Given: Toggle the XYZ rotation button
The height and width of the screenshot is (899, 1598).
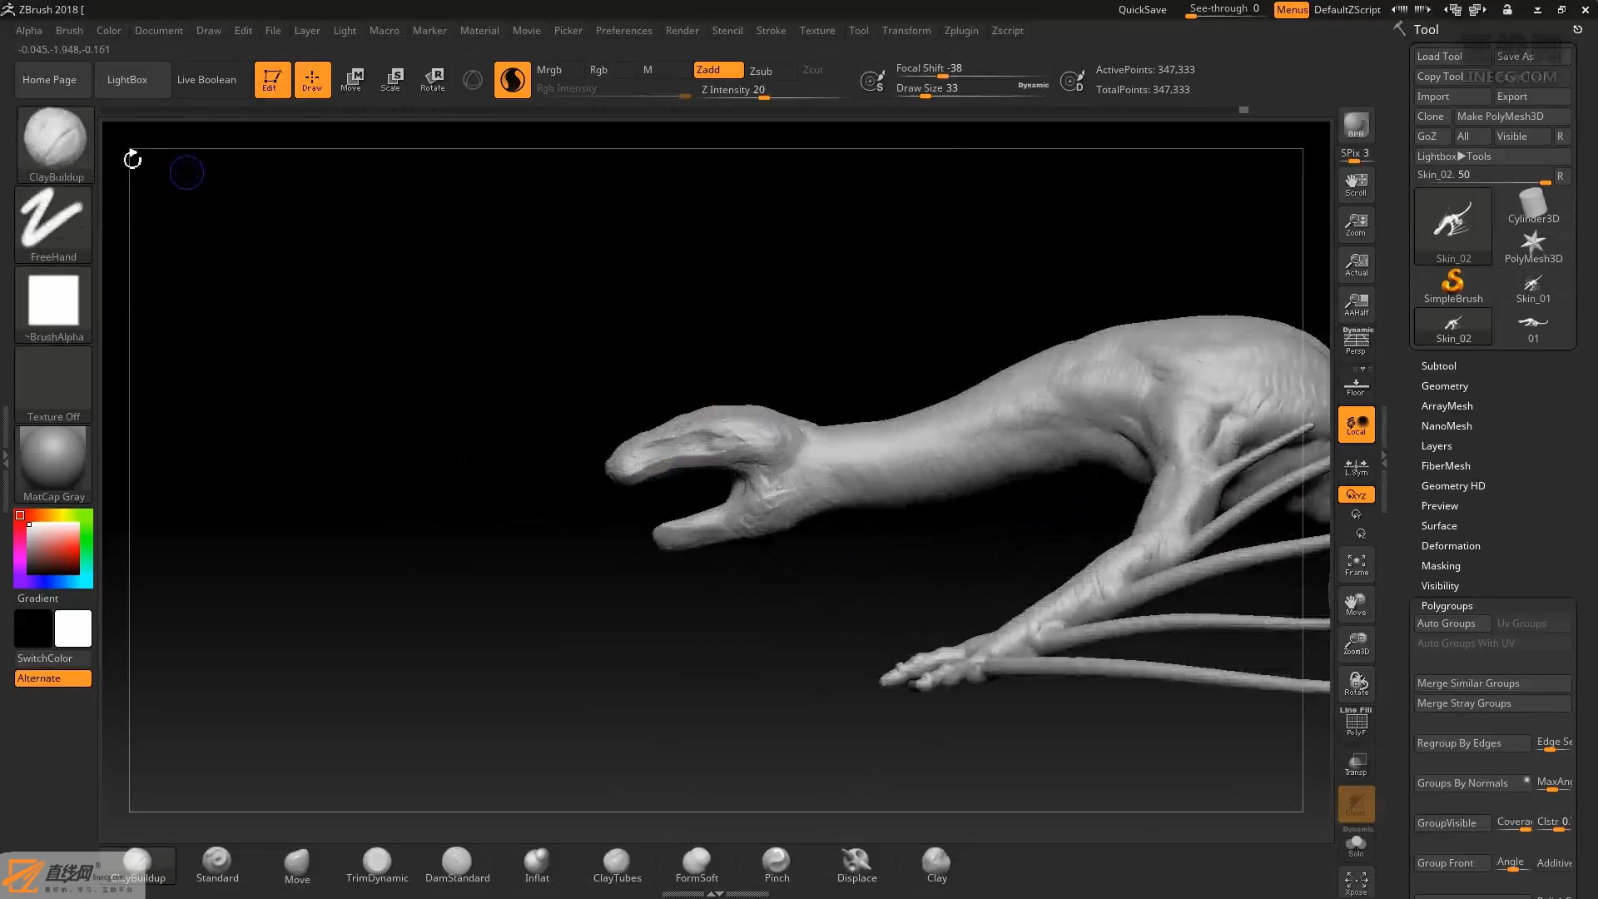Looking at the screenshot, I should (x=1356, y=495).
